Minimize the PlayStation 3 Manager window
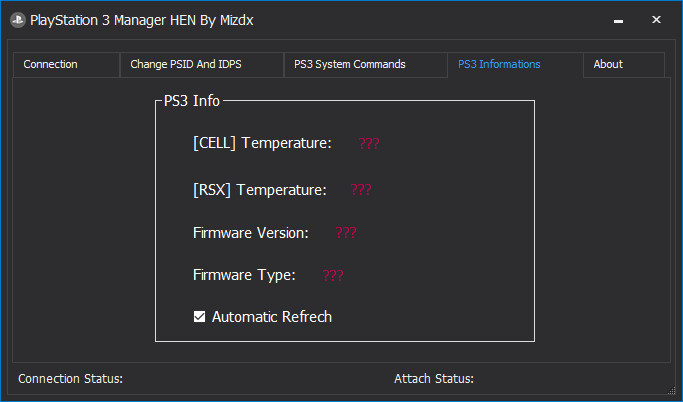 [618, 20]
